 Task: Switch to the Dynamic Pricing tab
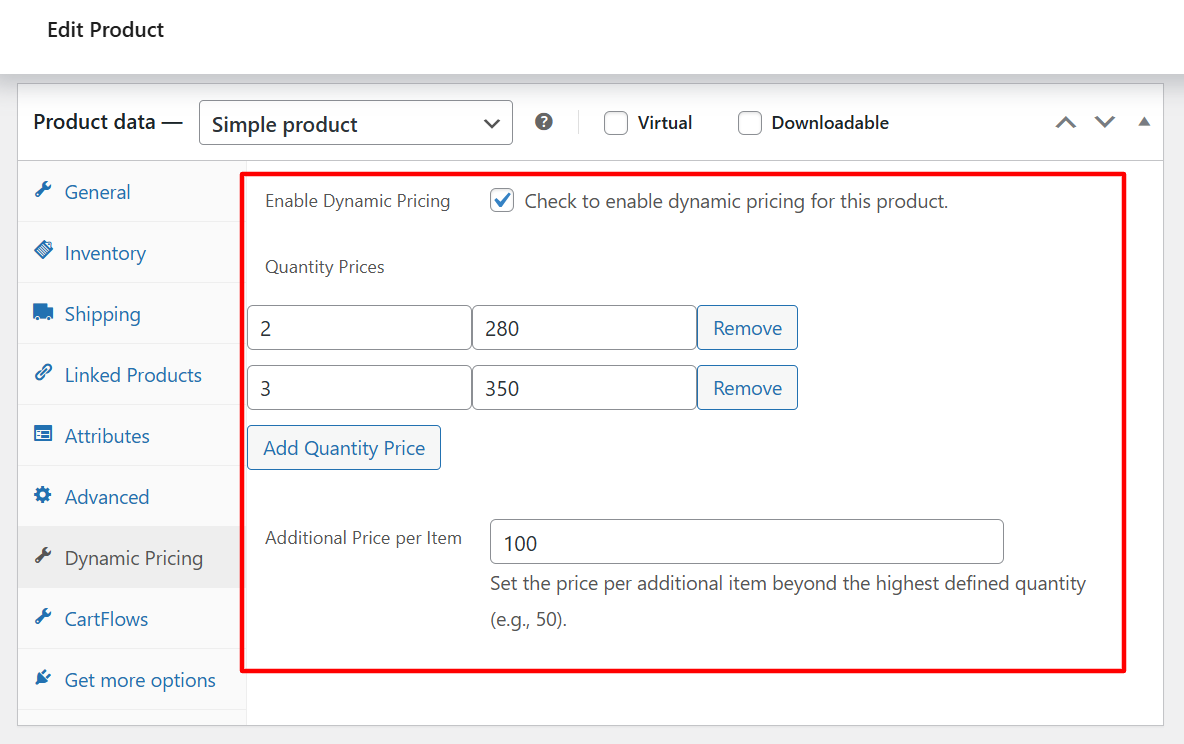pos(133,558)
